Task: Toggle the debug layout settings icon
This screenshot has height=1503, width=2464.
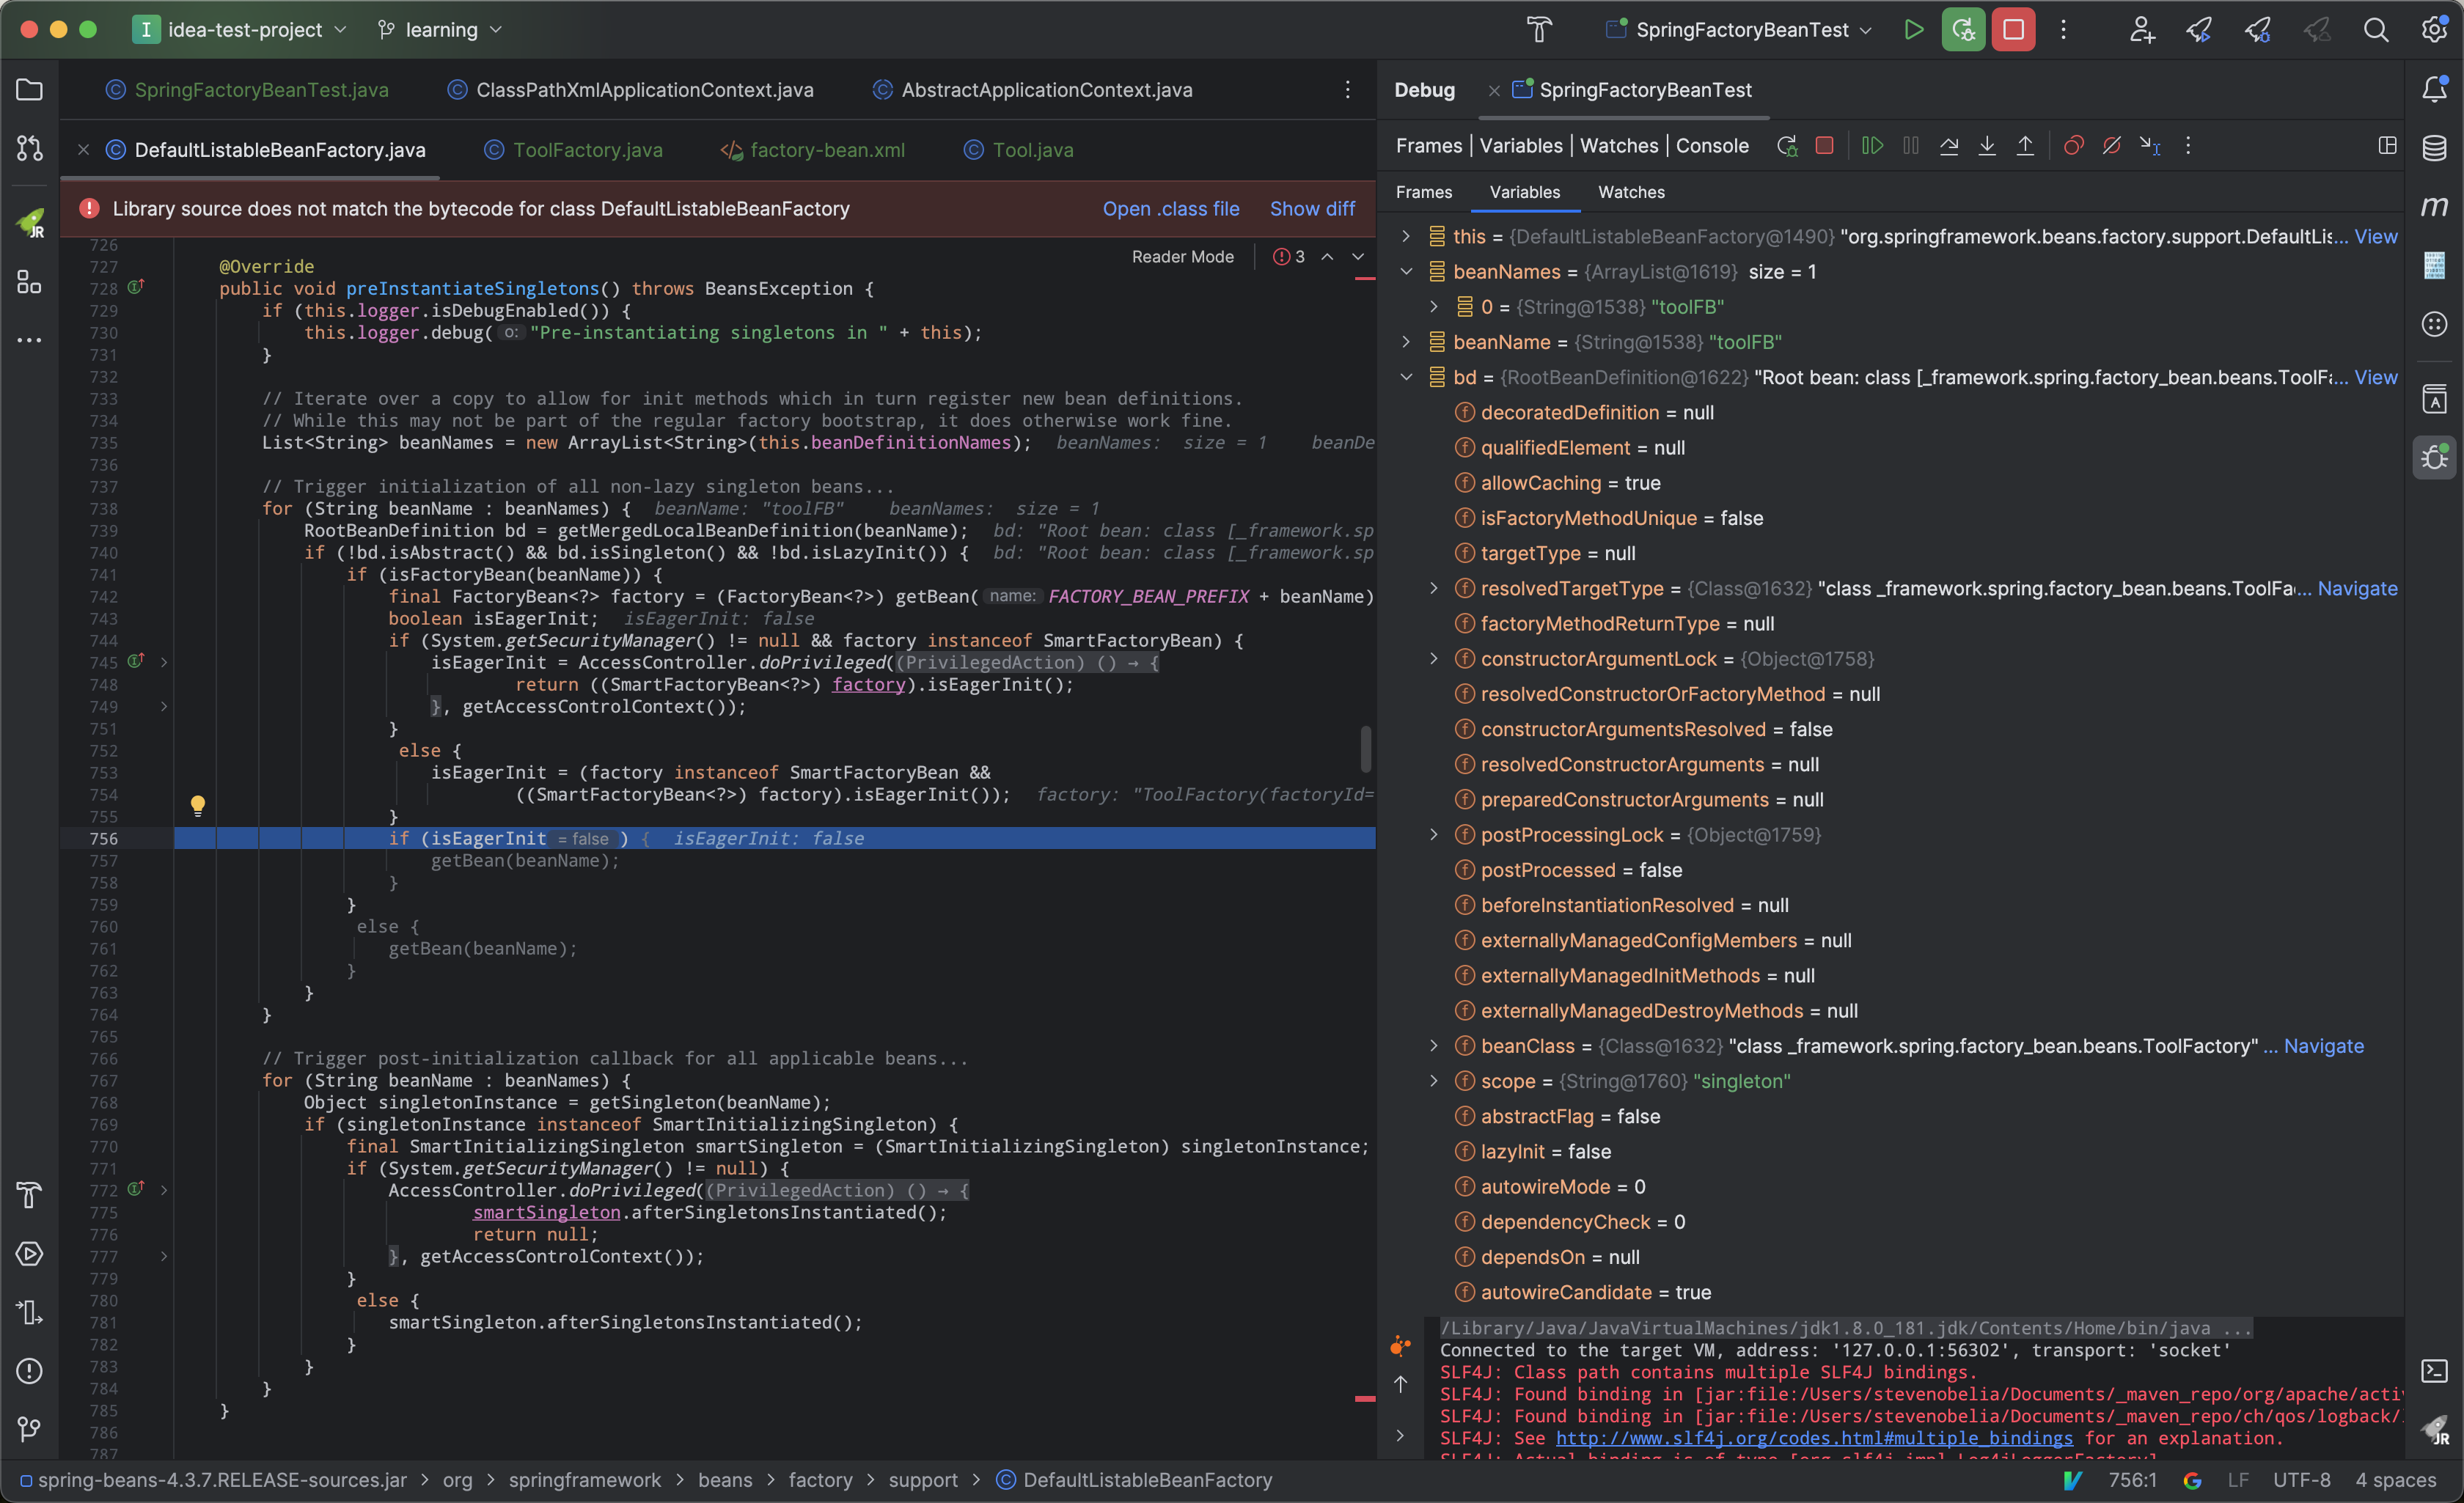Action: pyautogui.click(x=2387, y=146)
